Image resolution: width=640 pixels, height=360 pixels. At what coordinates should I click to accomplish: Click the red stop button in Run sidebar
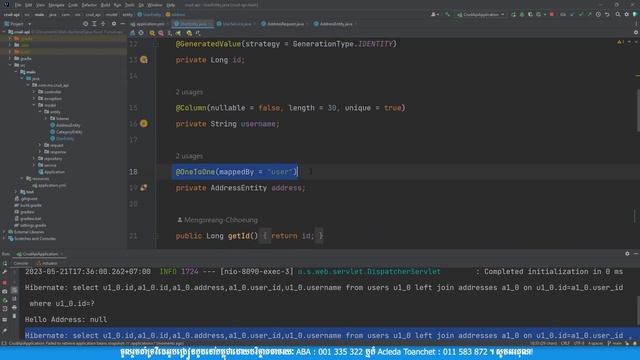5,282
